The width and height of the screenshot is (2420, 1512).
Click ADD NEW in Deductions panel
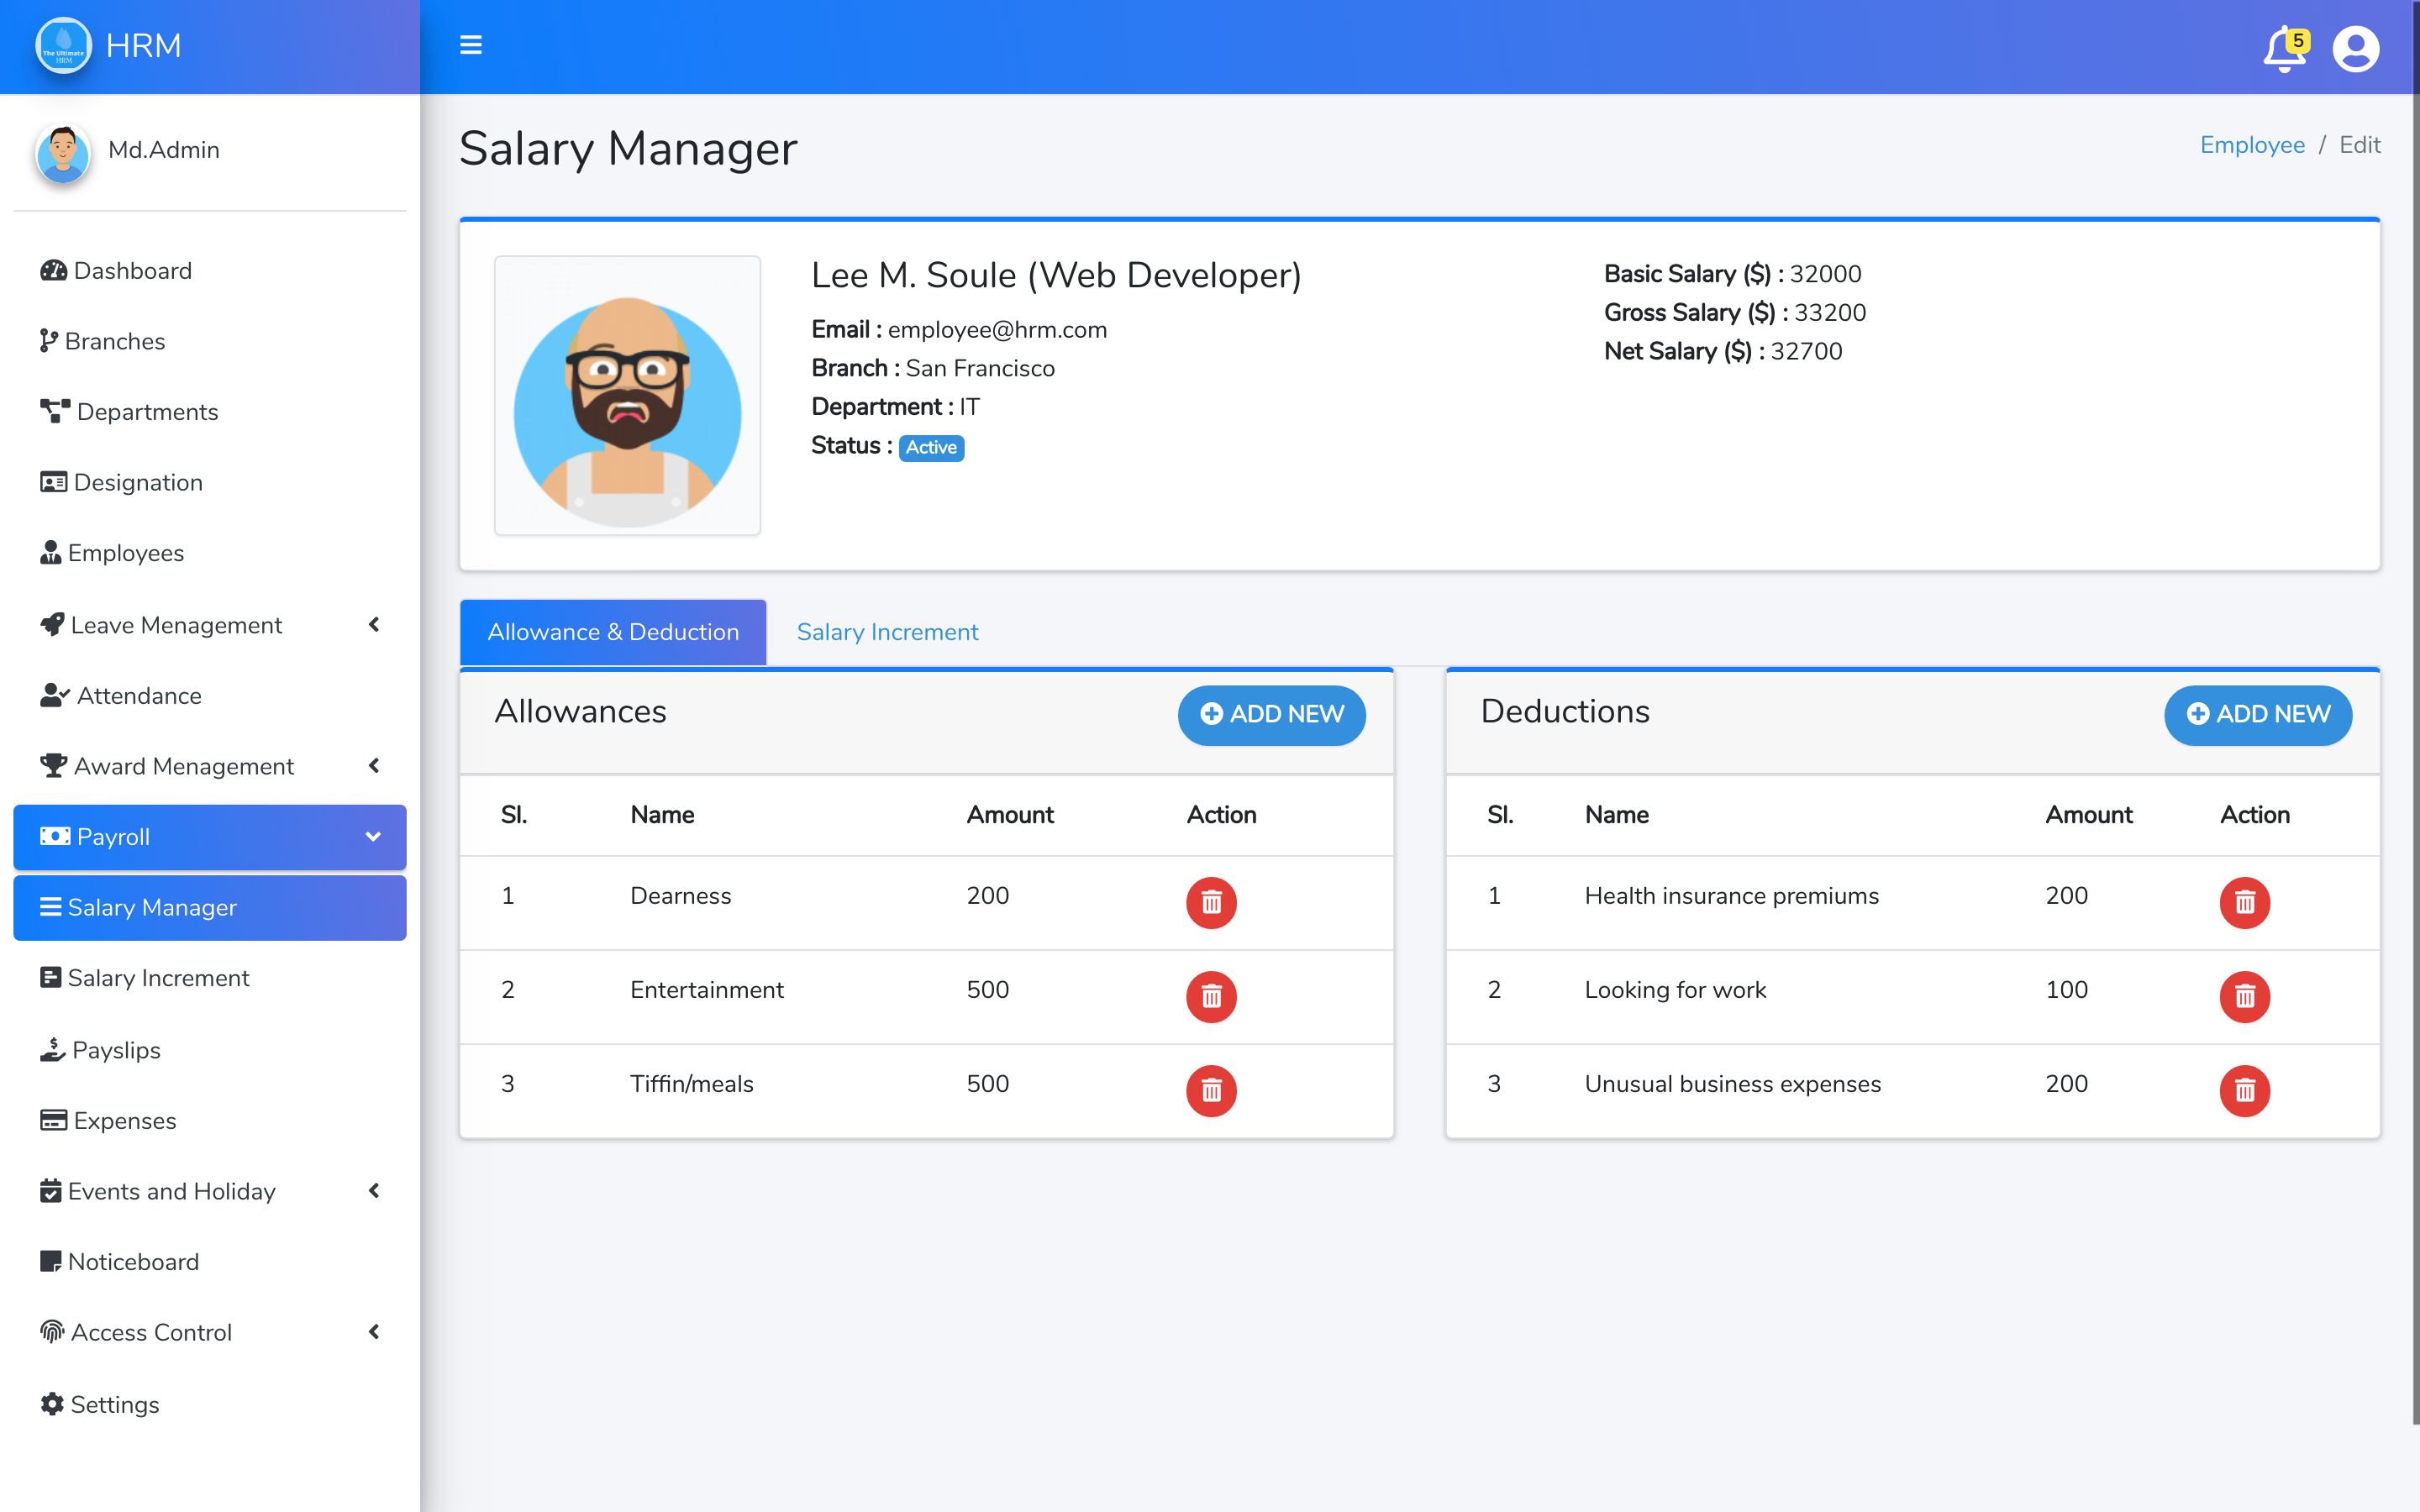point(2257,714)
